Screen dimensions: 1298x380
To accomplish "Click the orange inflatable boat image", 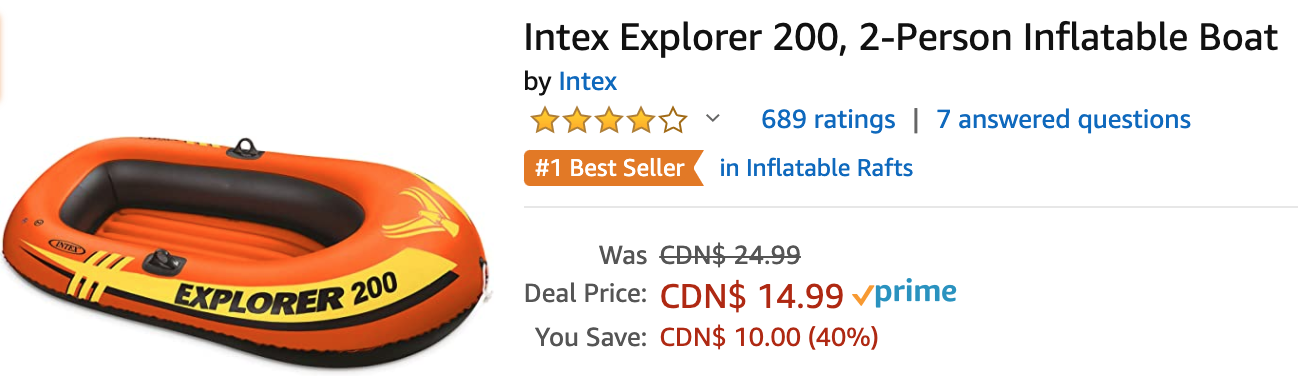I will (x=248, y=249).
